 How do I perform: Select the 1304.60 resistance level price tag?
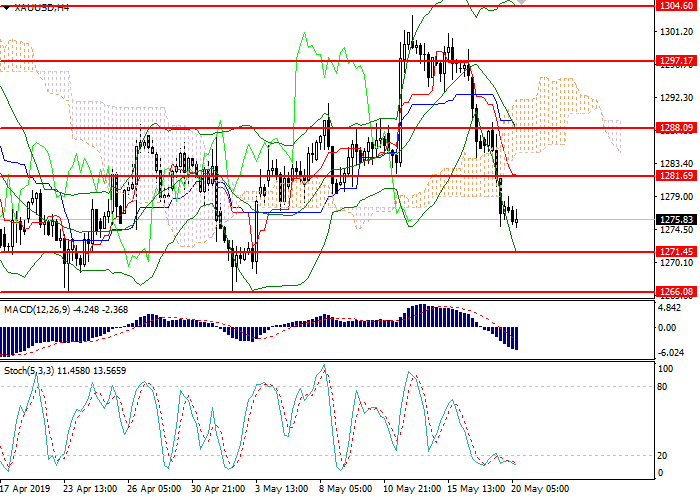coord(677,5)
